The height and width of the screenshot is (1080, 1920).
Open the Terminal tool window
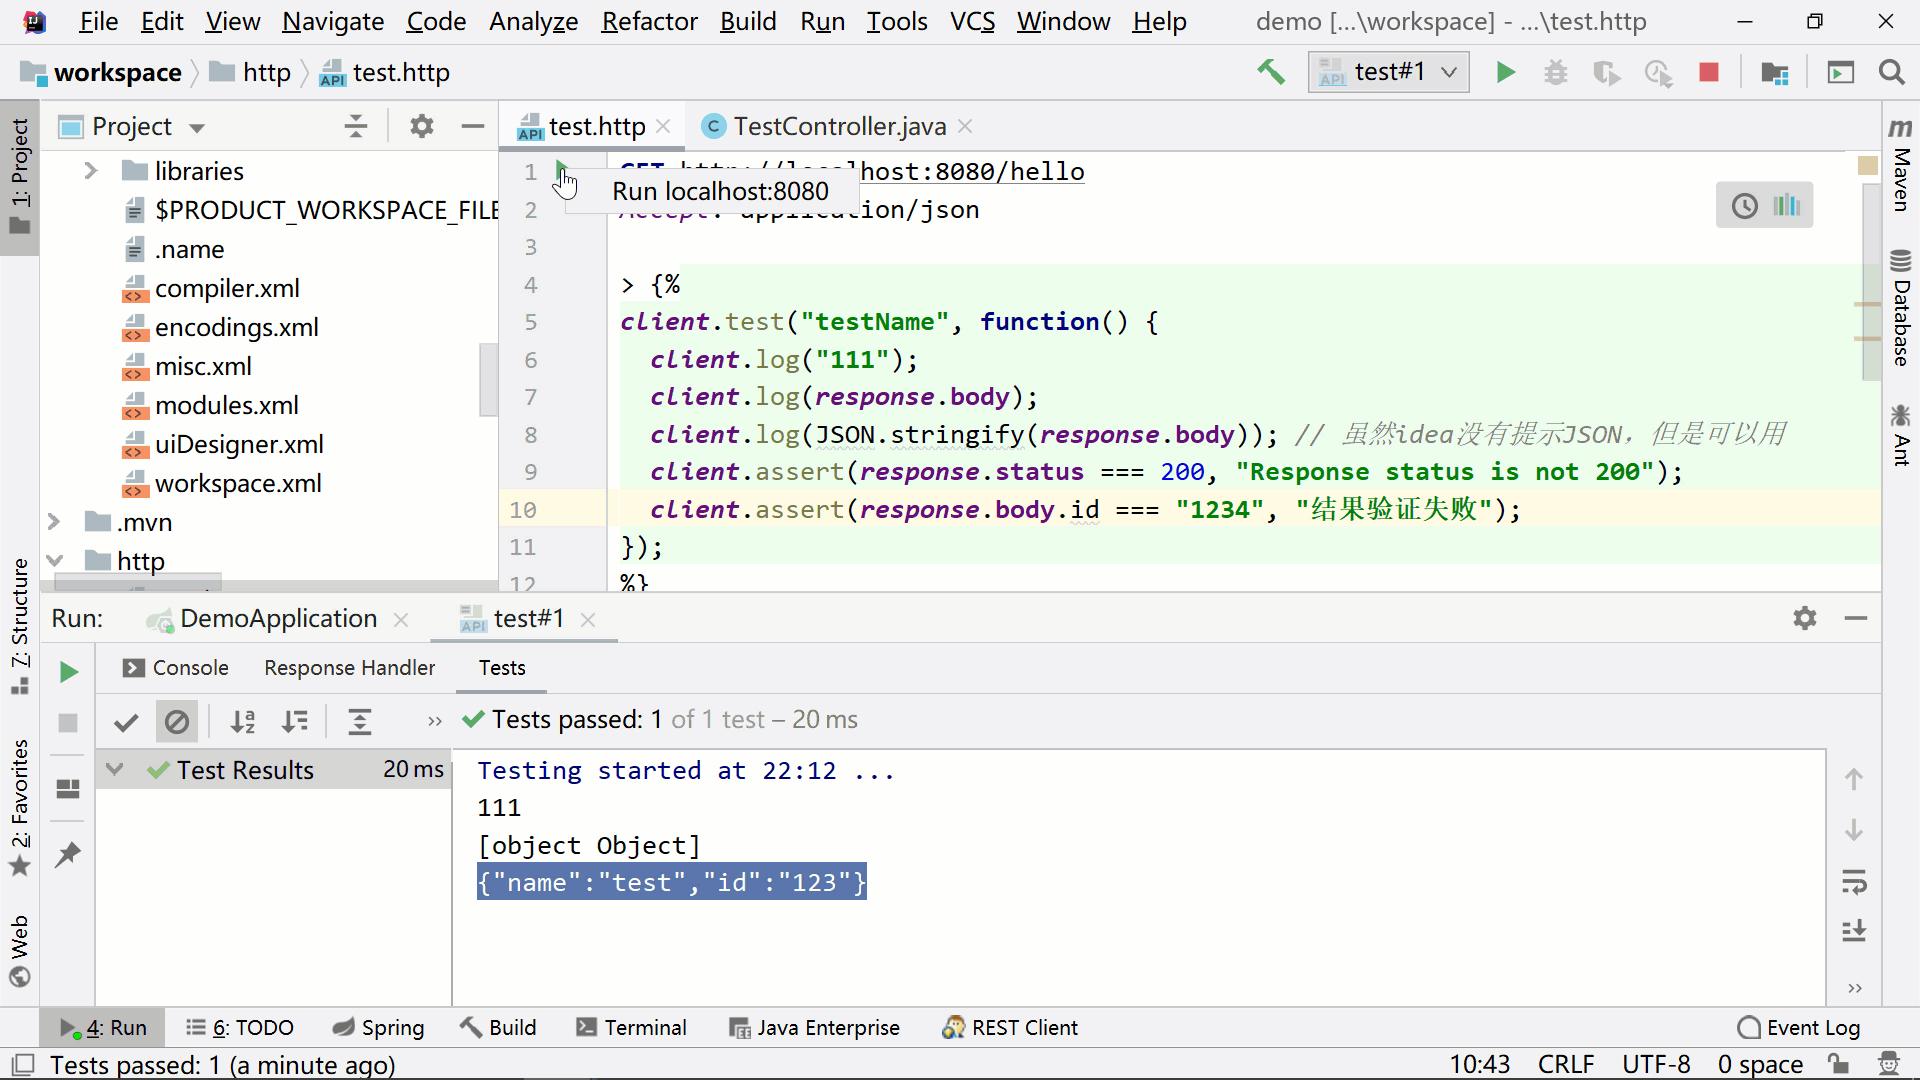click(631, 1028)
